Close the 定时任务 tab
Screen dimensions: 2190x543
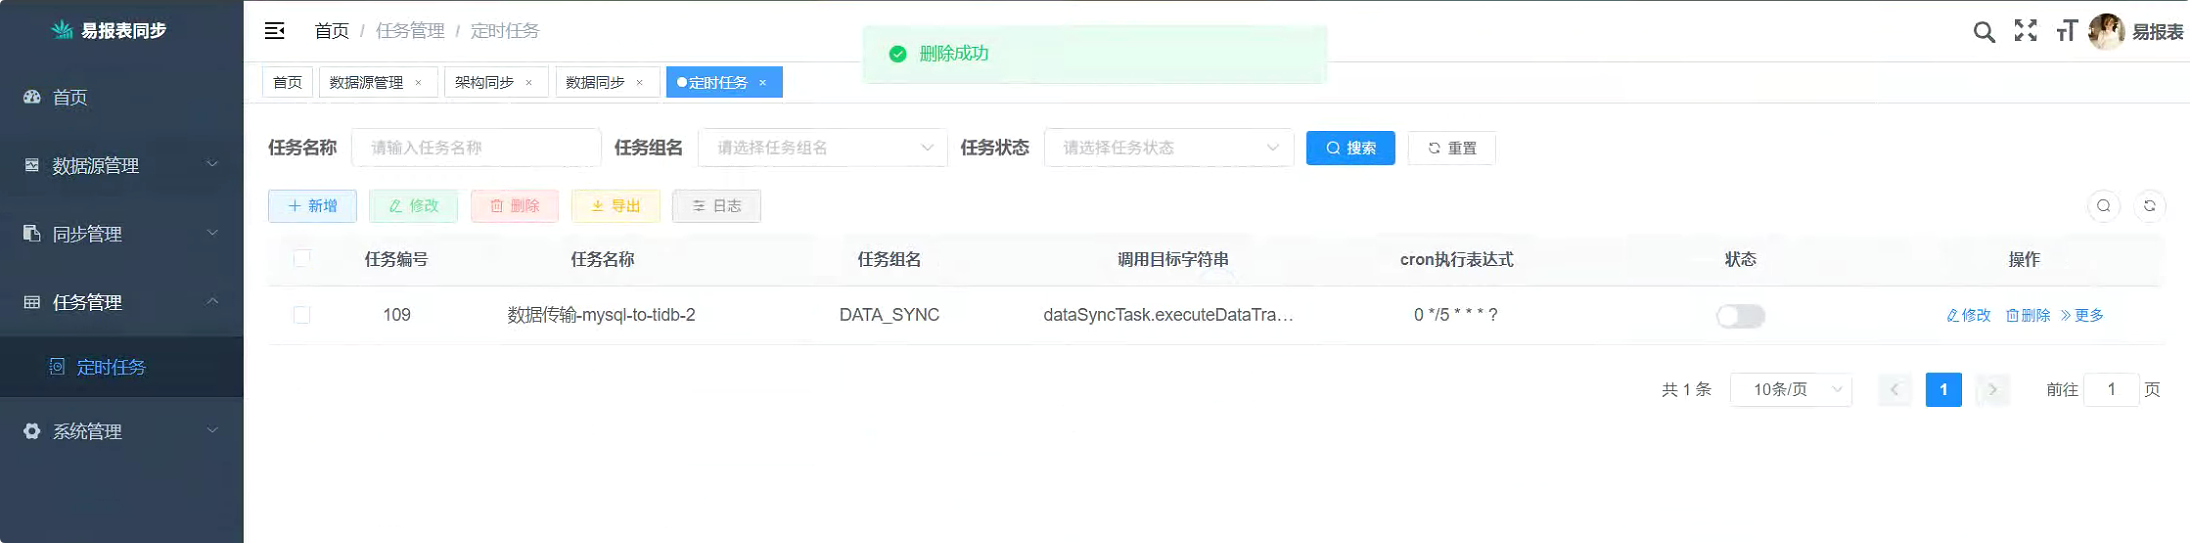(762, 83)
